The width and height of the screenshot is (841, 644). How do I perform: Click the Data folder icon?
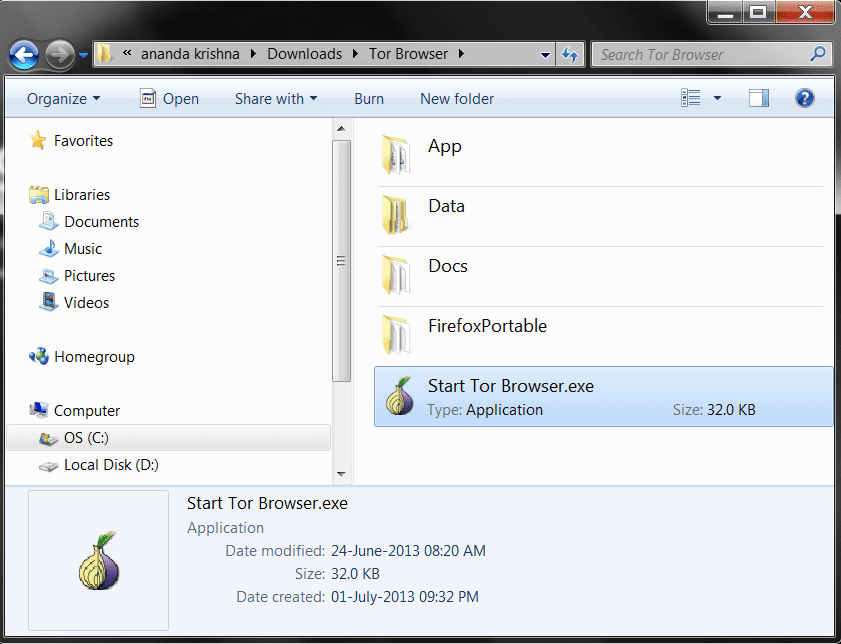[x=396, y=215]
